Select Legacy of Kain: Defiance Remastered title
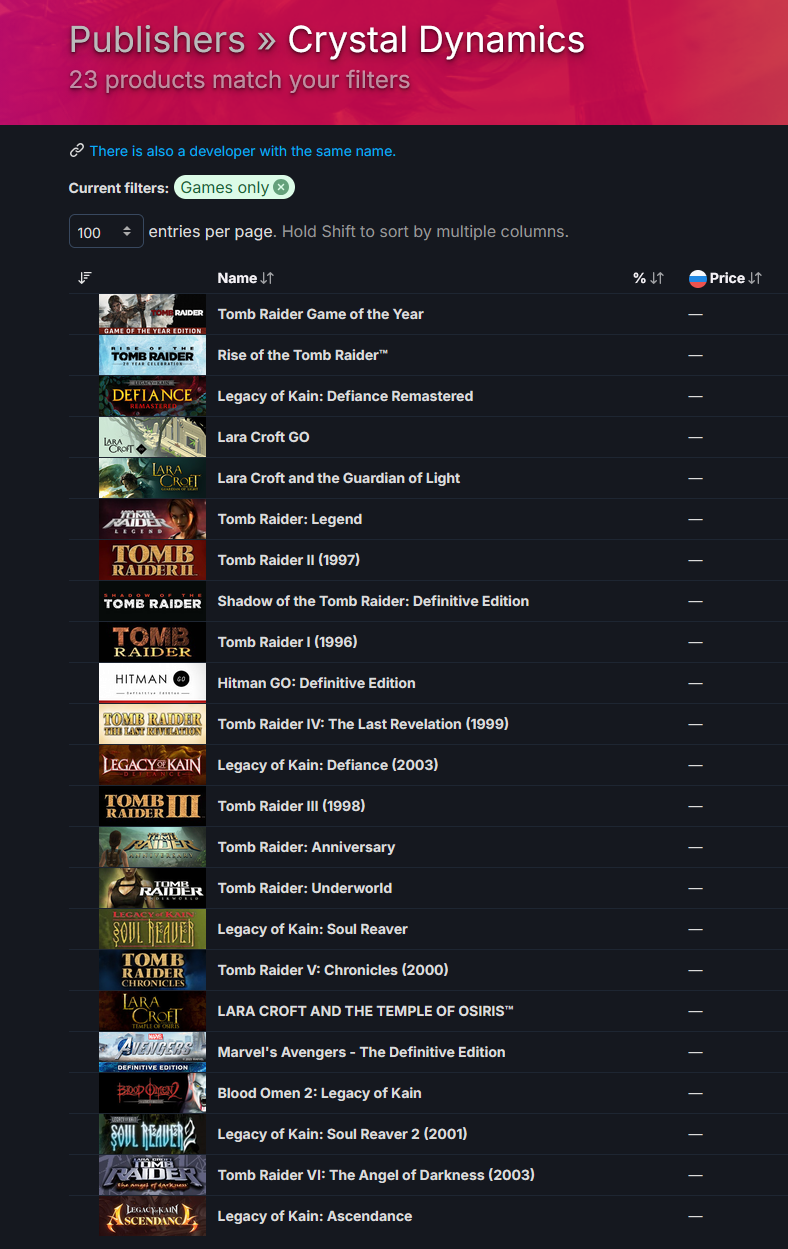Screen dimensions: 788x1249 tap(346, 396)
